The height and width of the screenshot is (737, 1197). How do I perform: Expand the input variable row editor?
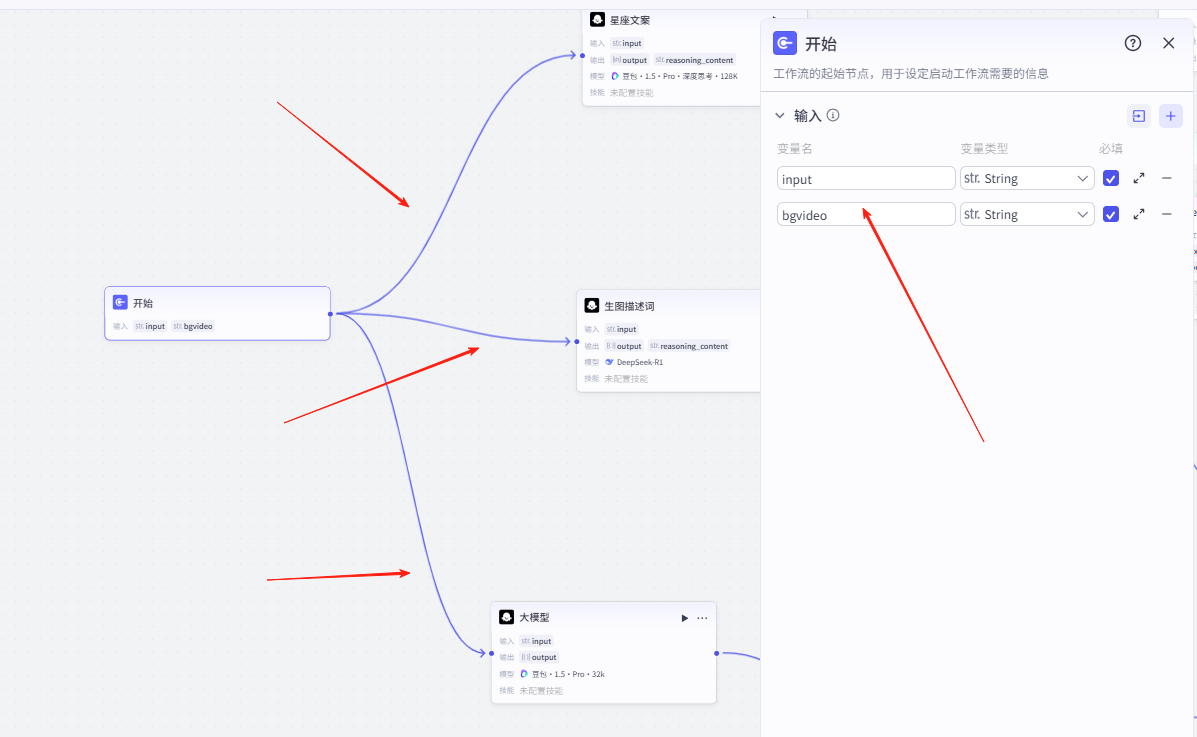[1139, 178]
